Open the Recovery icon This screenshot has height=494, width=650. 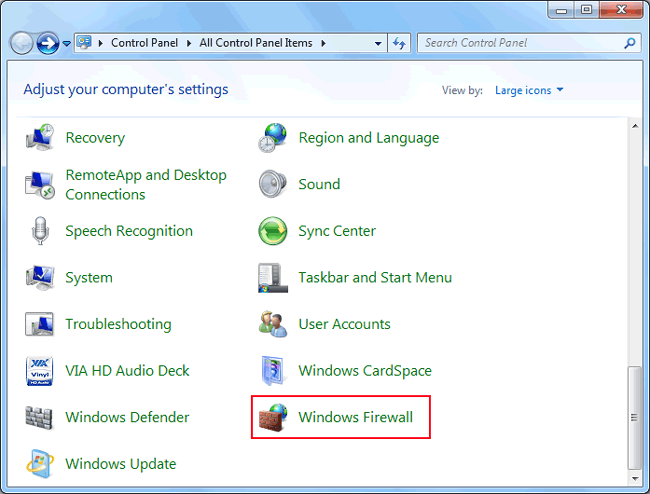click(40, 138)
